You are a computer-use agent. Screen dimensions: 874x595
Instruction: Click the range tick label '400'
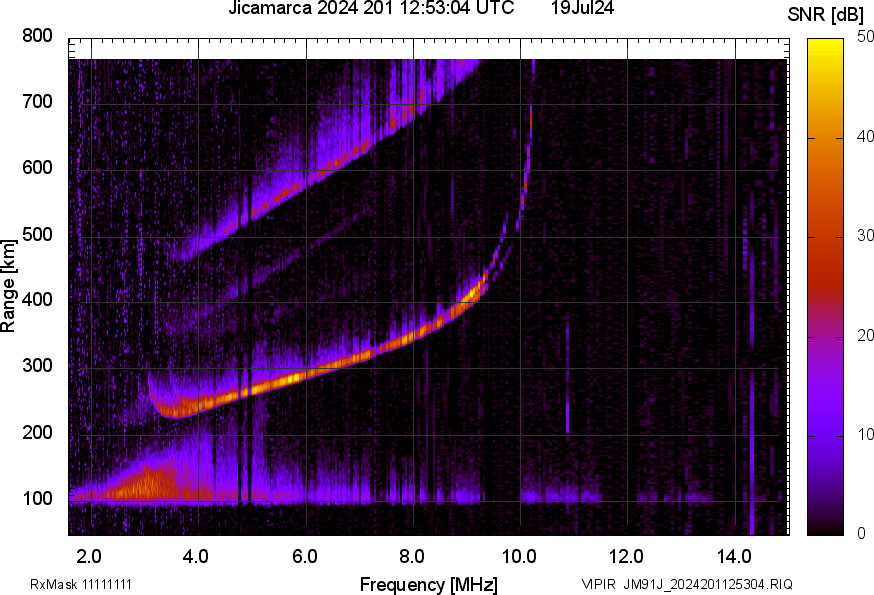pyautogui.click(x=37, y=299)
